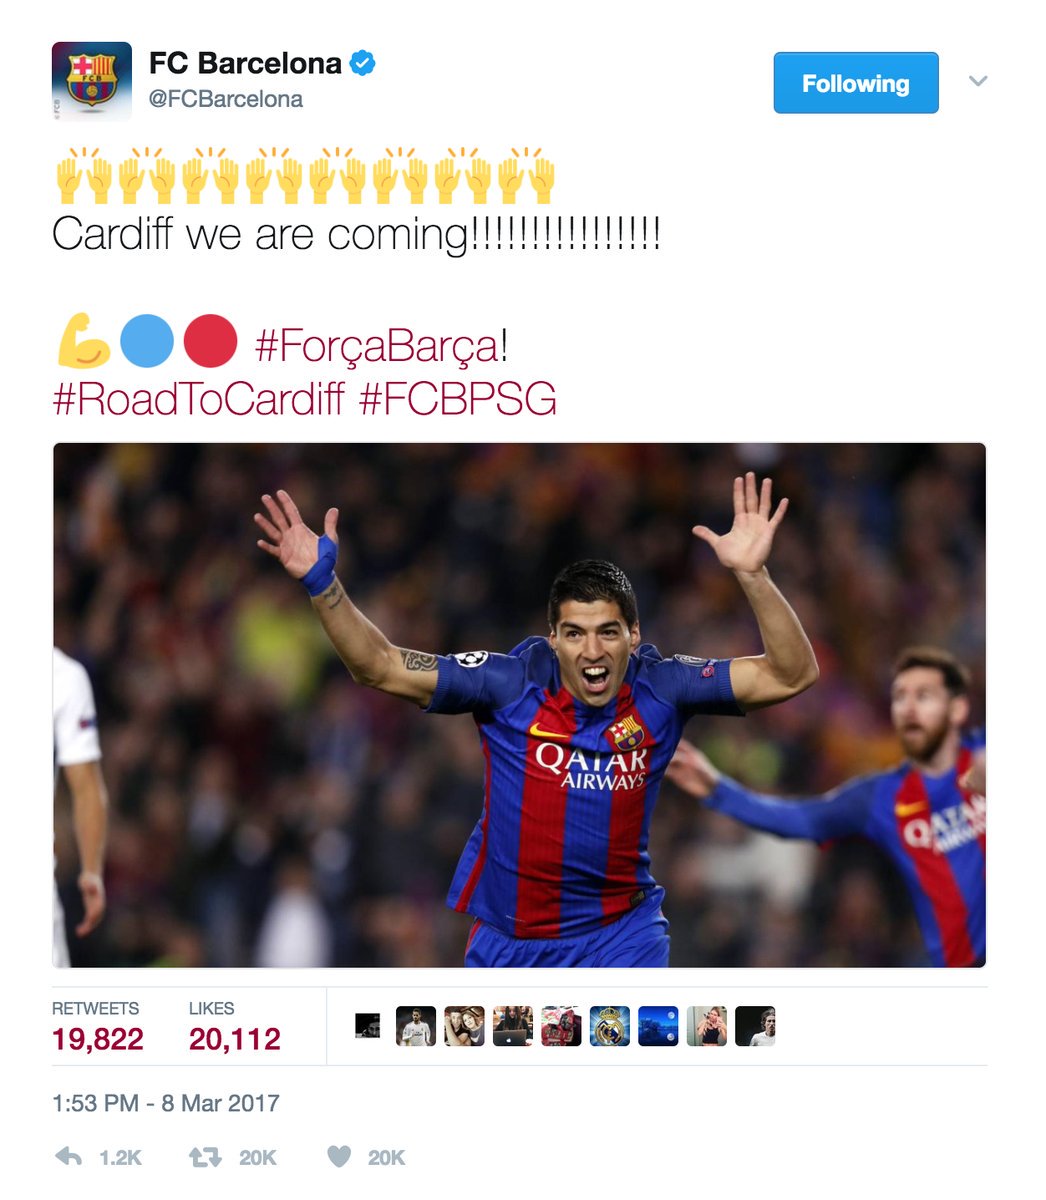This screenshot has height=1200, width=1046.
Task: Open the celebrating player photo
Action: point(519,705)
